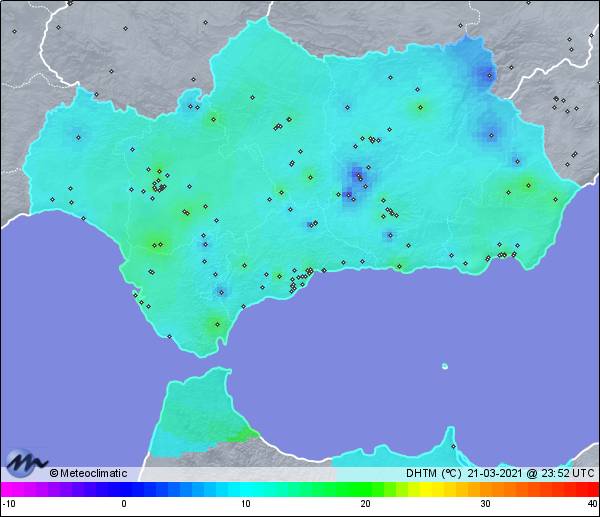Click the 20 label on the scale
Image resolution: width=600 pixels, height=517 pixels.
pyautogui.click(x=365, y=504)
